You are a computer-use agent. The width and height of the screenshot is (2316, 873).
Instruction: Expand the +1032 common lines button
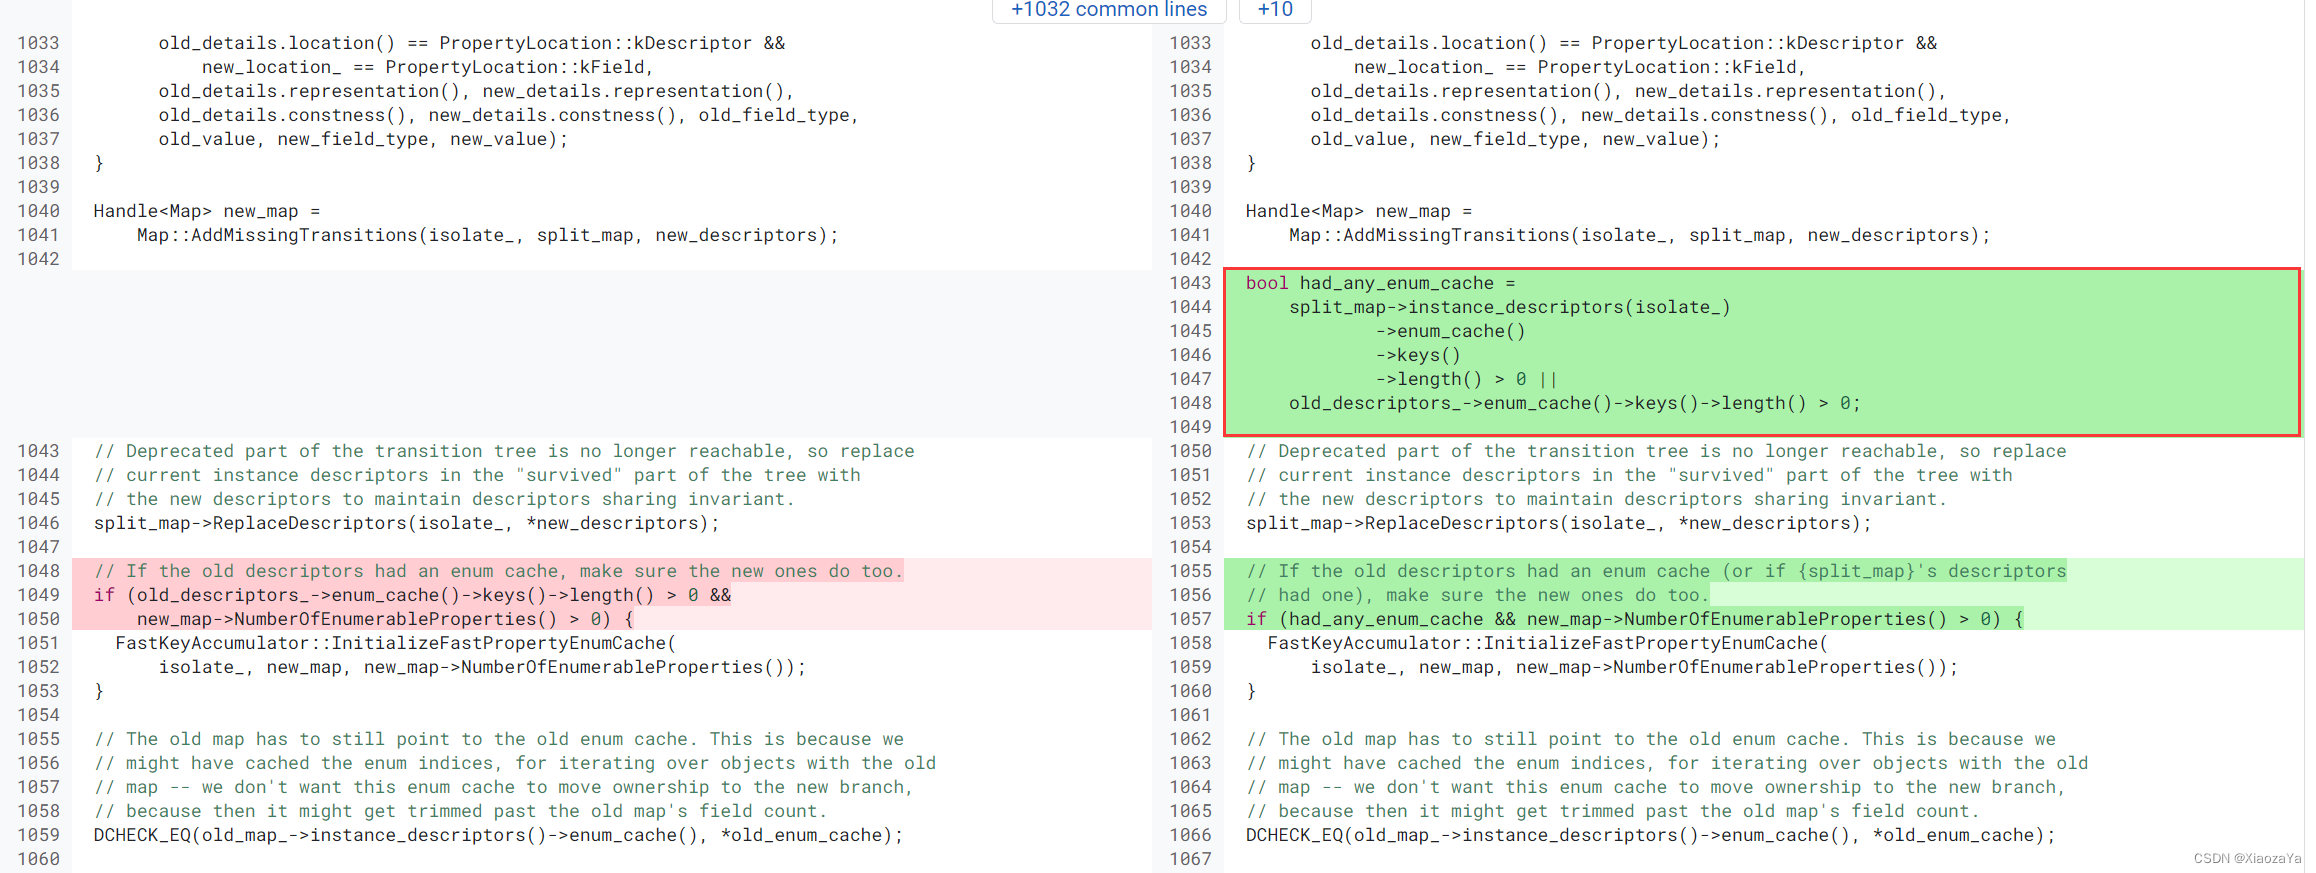tap(1109, 10)
